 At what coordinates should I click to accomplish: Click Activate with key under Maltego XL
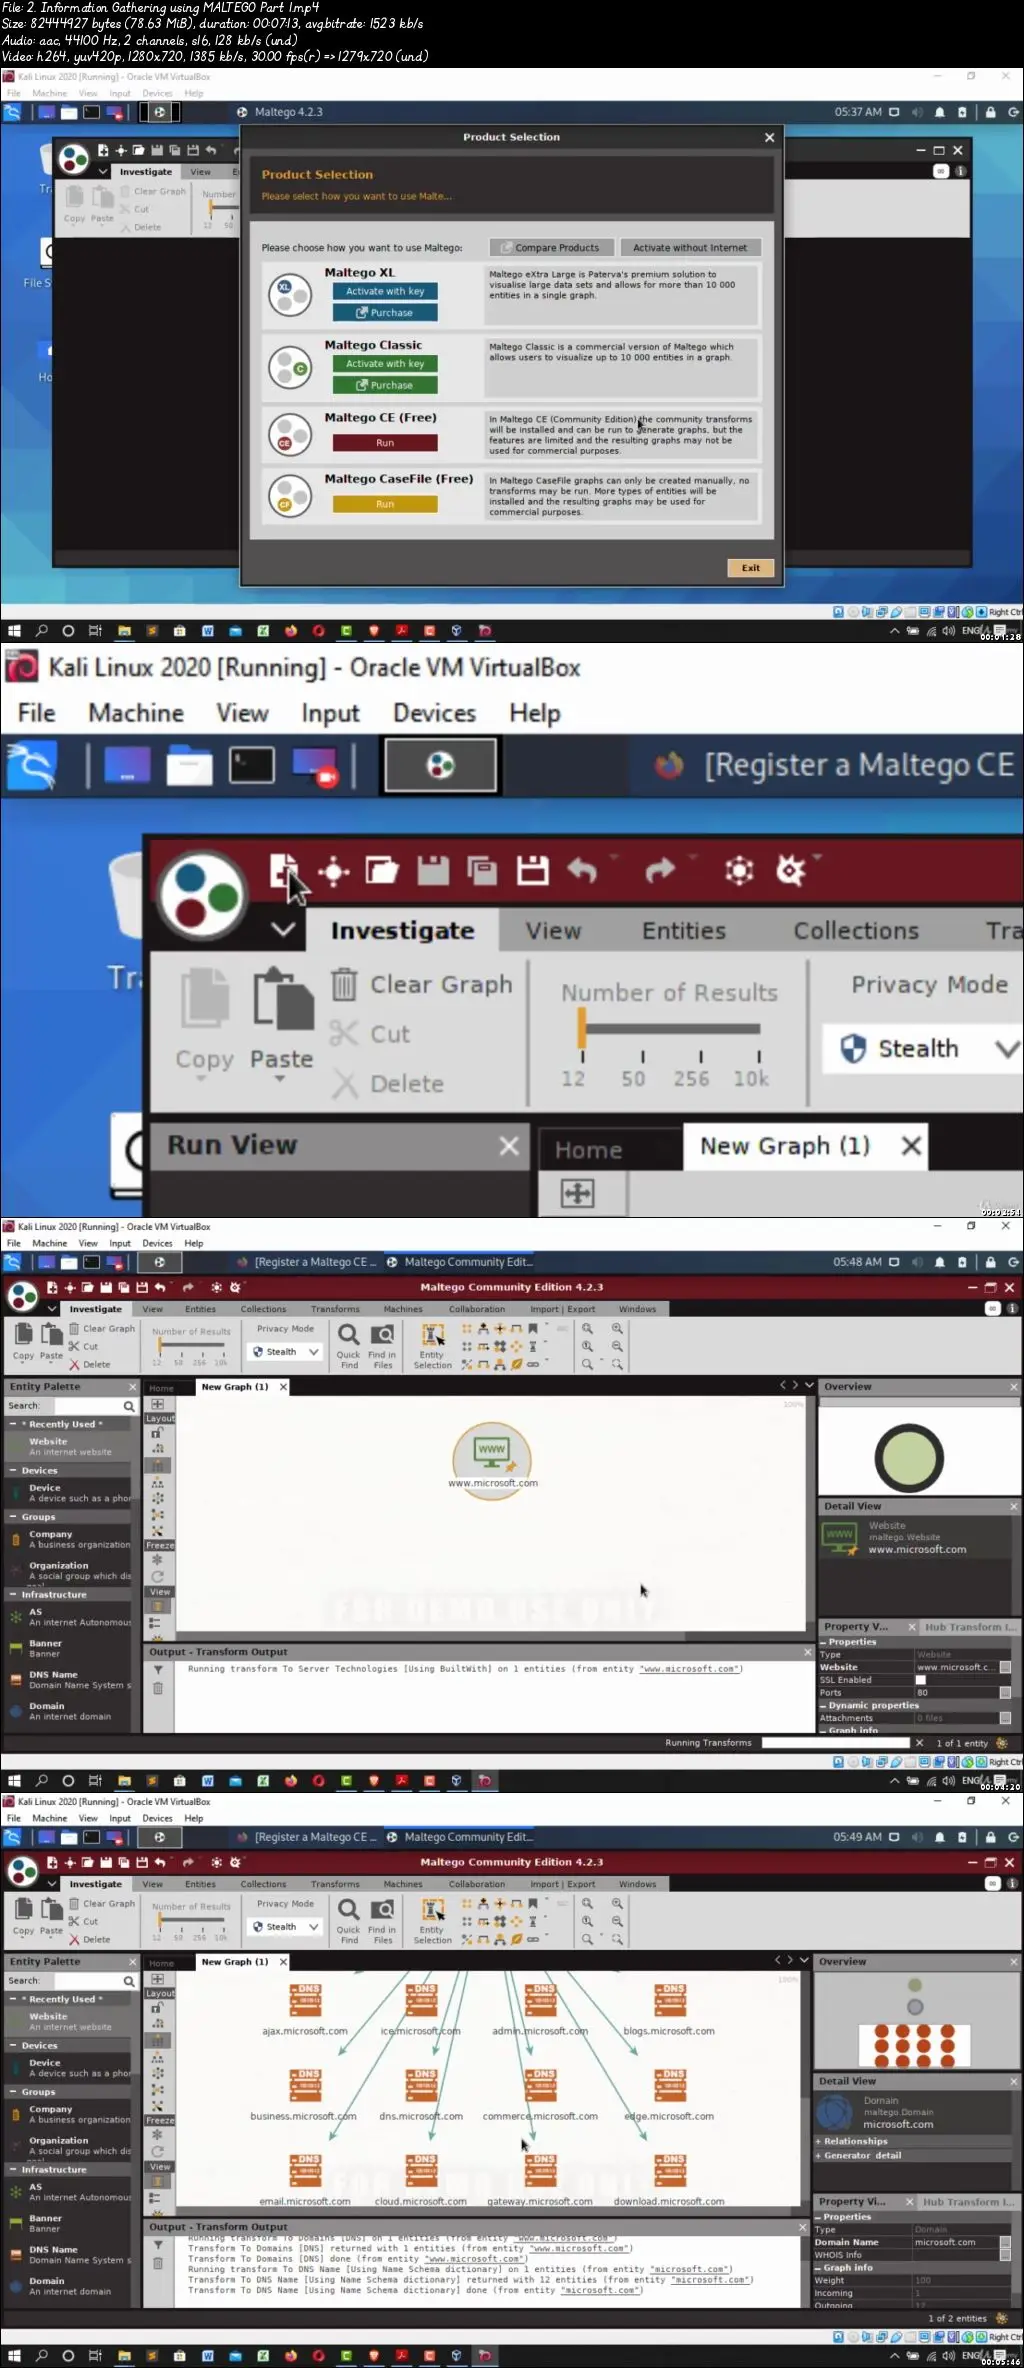click(385, 291)
